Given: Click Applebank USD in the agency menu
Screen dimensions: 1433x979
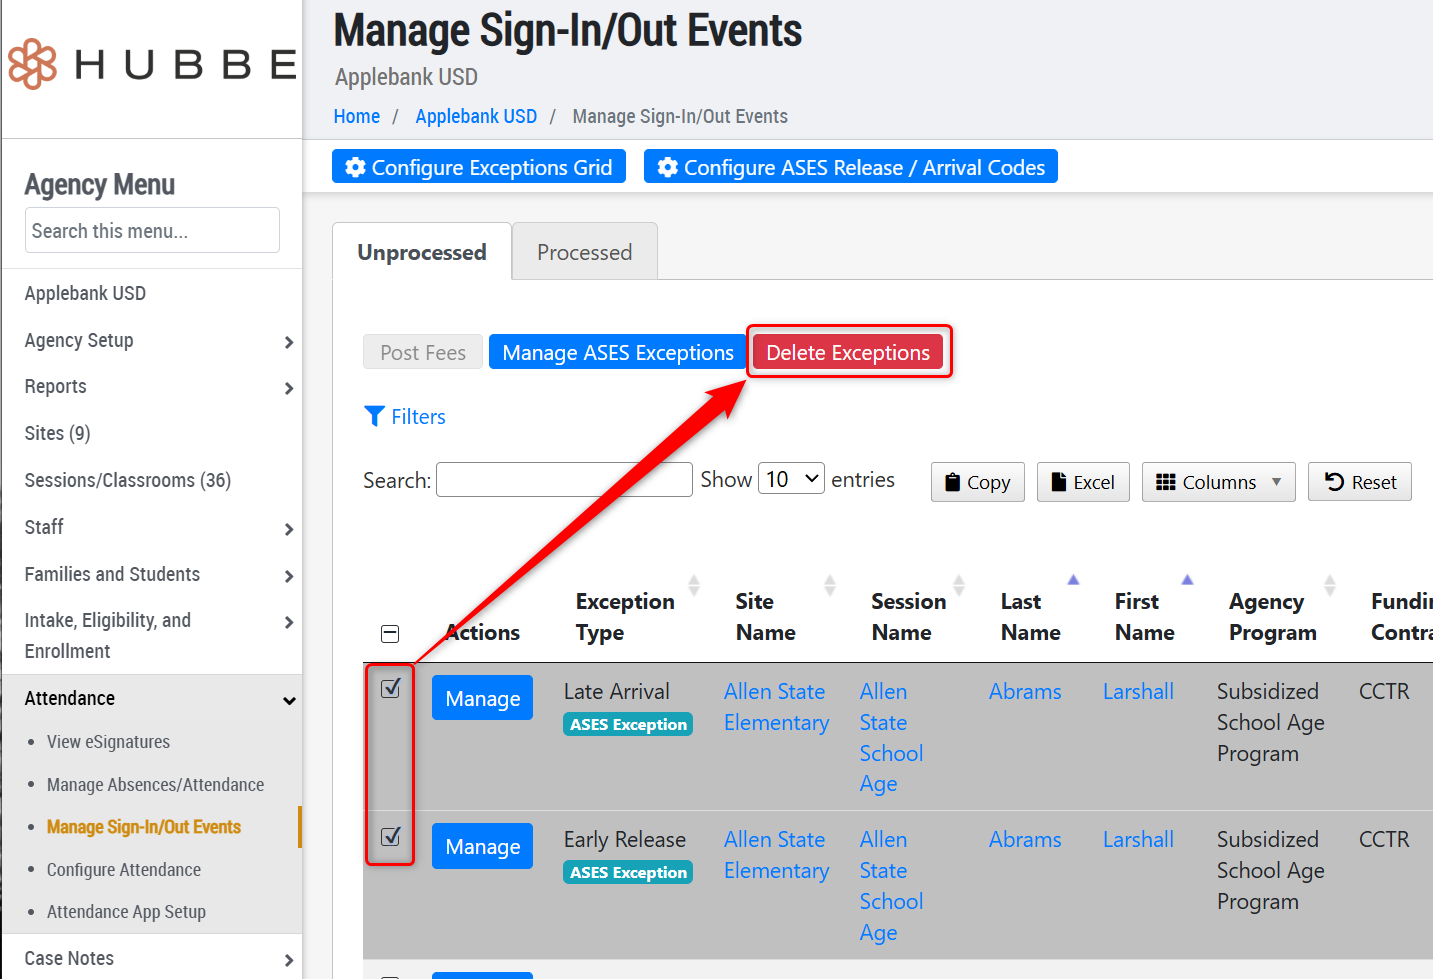Looking at the screenshot, I should tap(85, 293).
